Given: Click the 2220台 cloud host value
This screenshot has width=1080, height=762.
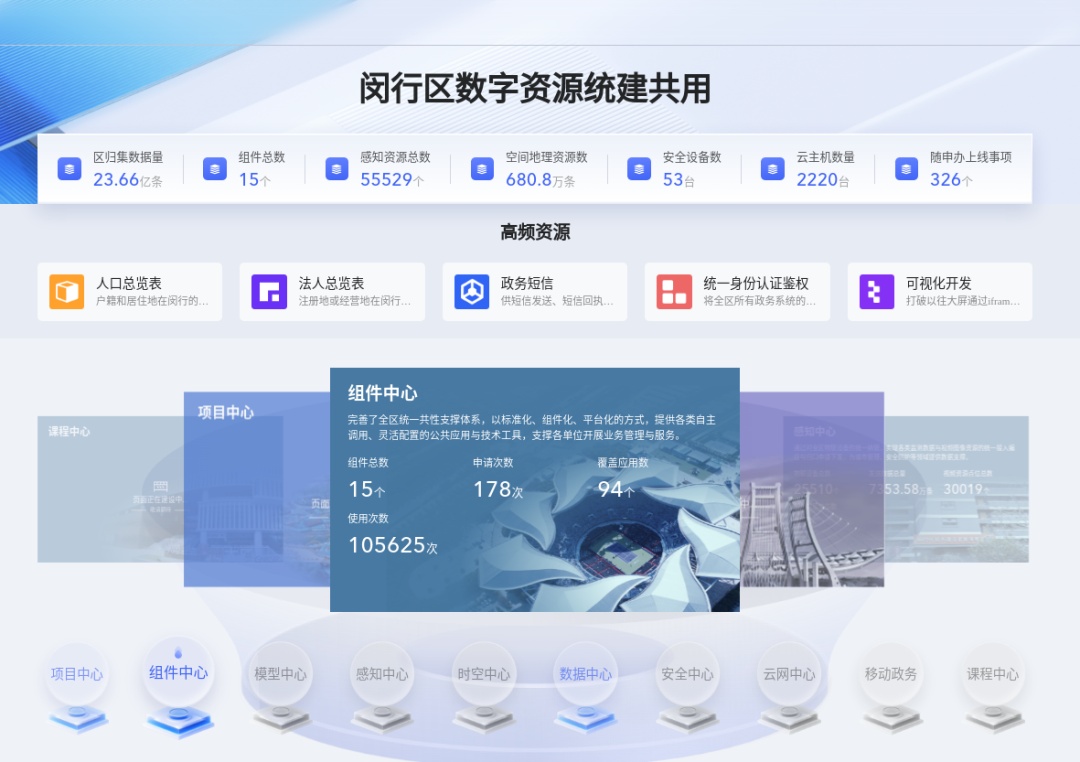Looking at the screenshot, I should pos(822,180).
